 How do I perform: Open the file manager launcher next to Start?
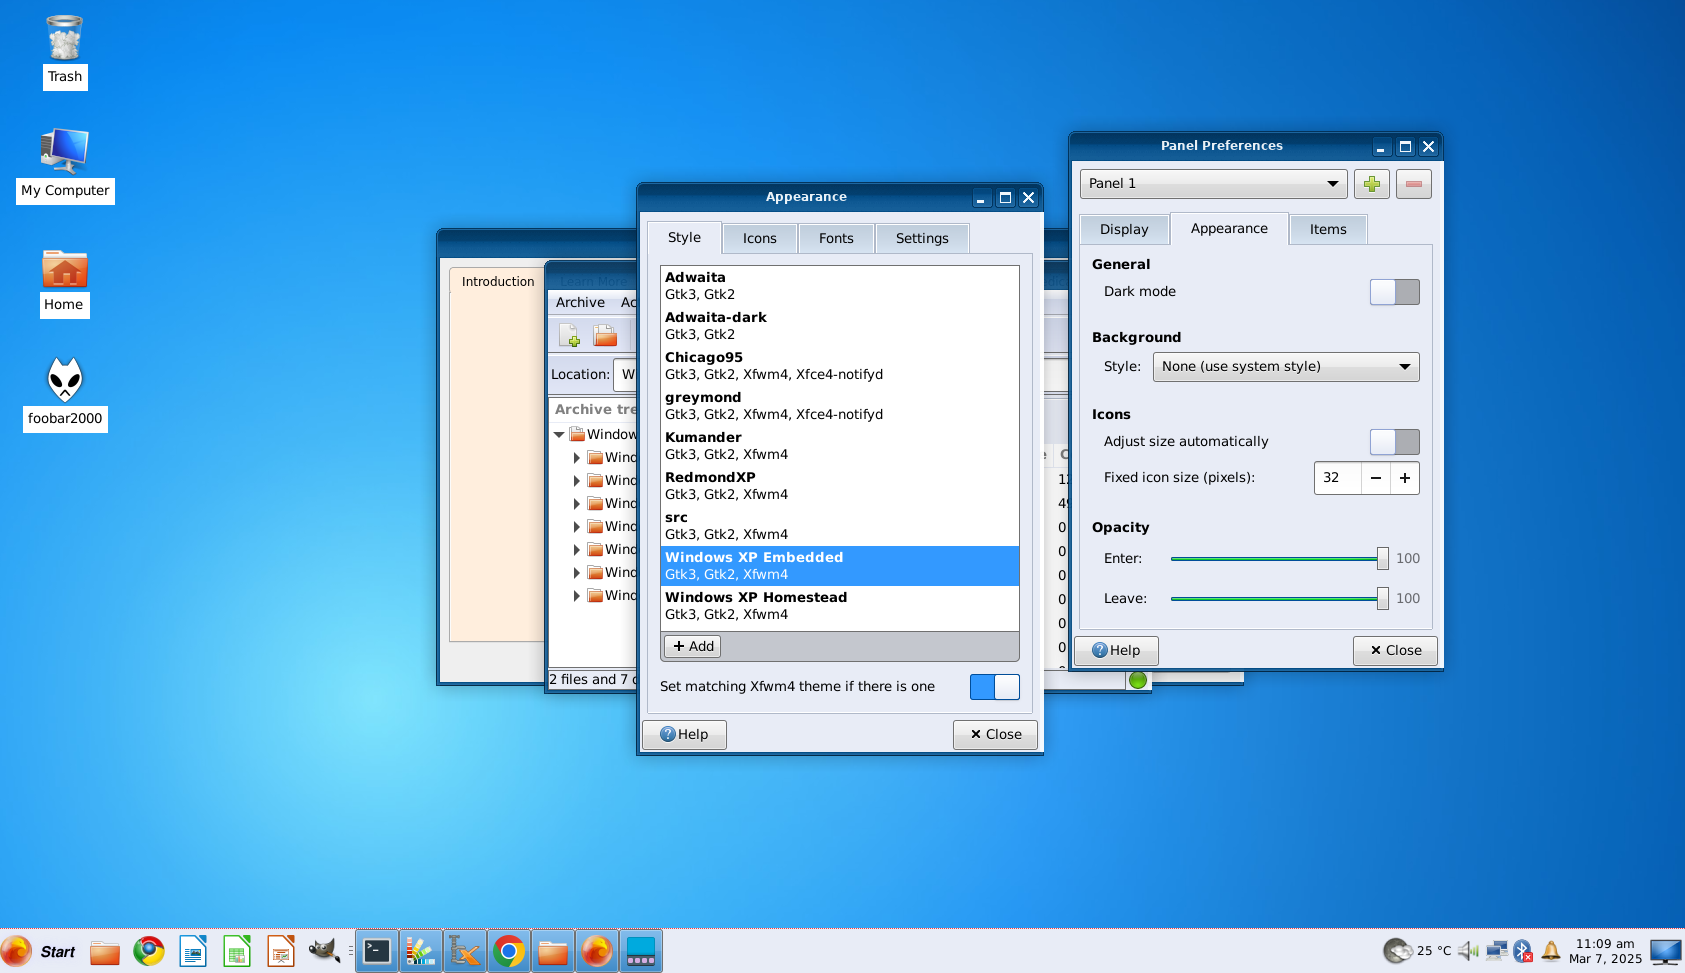point(105,951)
